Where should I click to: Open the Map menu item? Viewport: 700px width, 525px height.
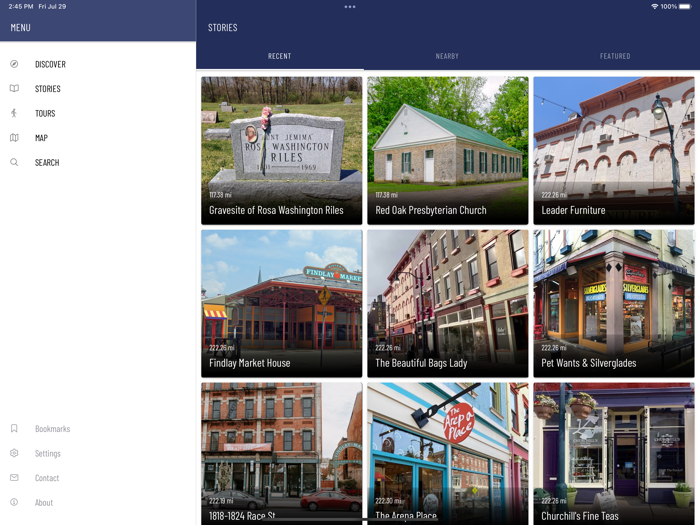pos(98,138)
